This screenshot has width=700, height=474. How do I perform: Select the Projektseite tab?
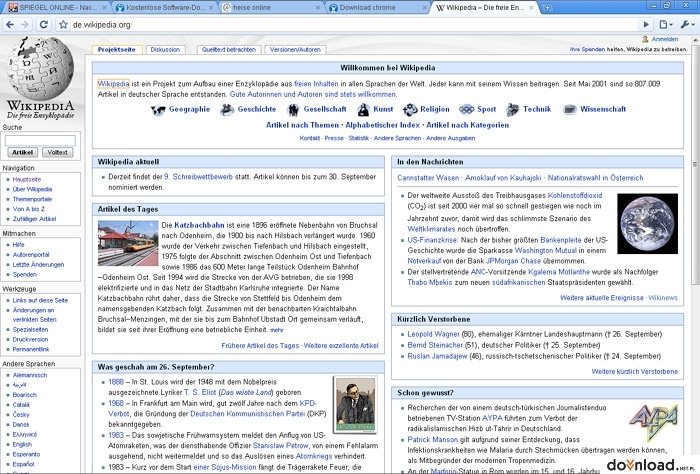pyautogui.click(x=117, y=50)
